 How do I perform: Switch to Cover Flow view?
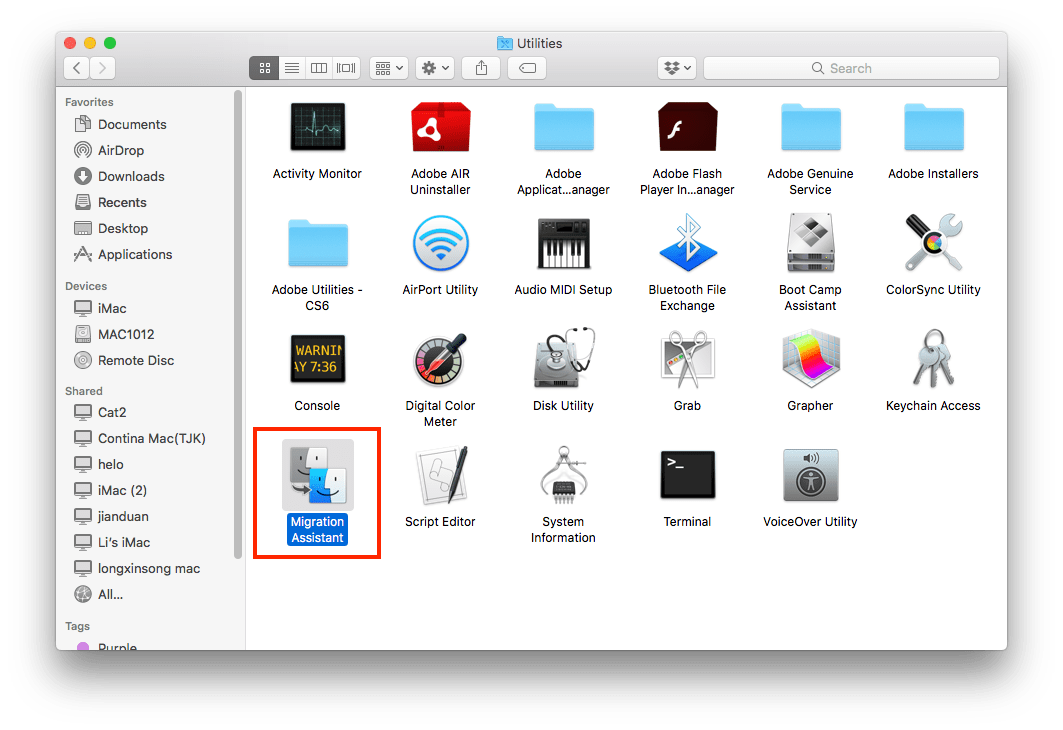(x=345, y=67)
